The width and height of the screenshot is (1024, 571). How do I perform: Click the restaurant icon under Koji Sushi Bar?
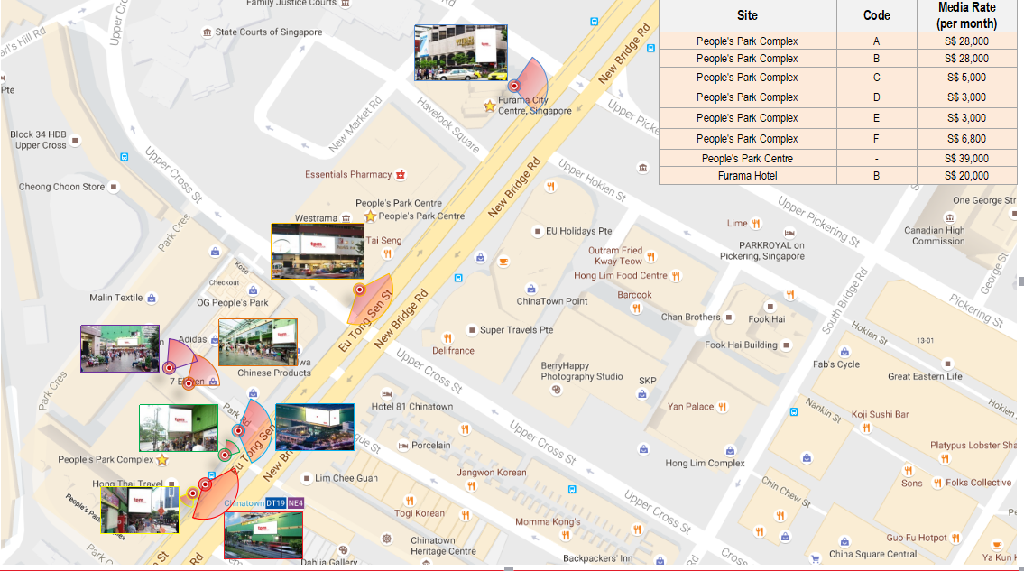click(866, 428)
